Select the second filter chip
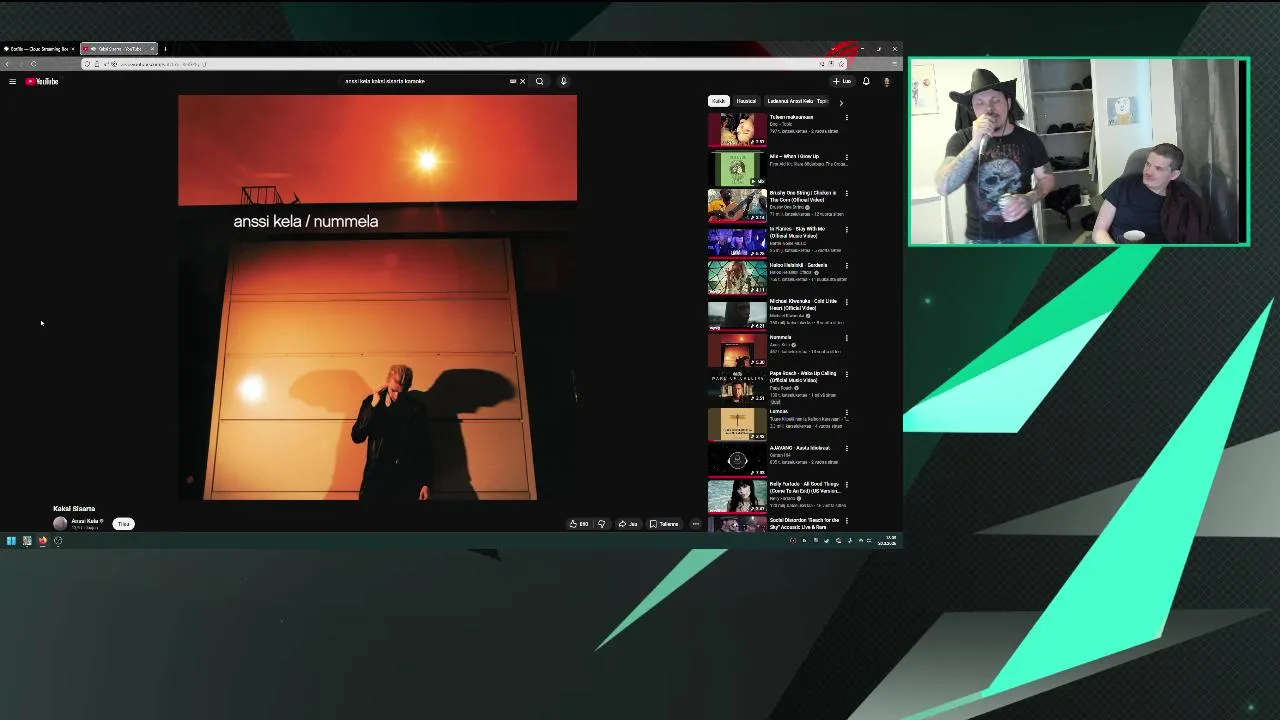 [x=746, y=101]
